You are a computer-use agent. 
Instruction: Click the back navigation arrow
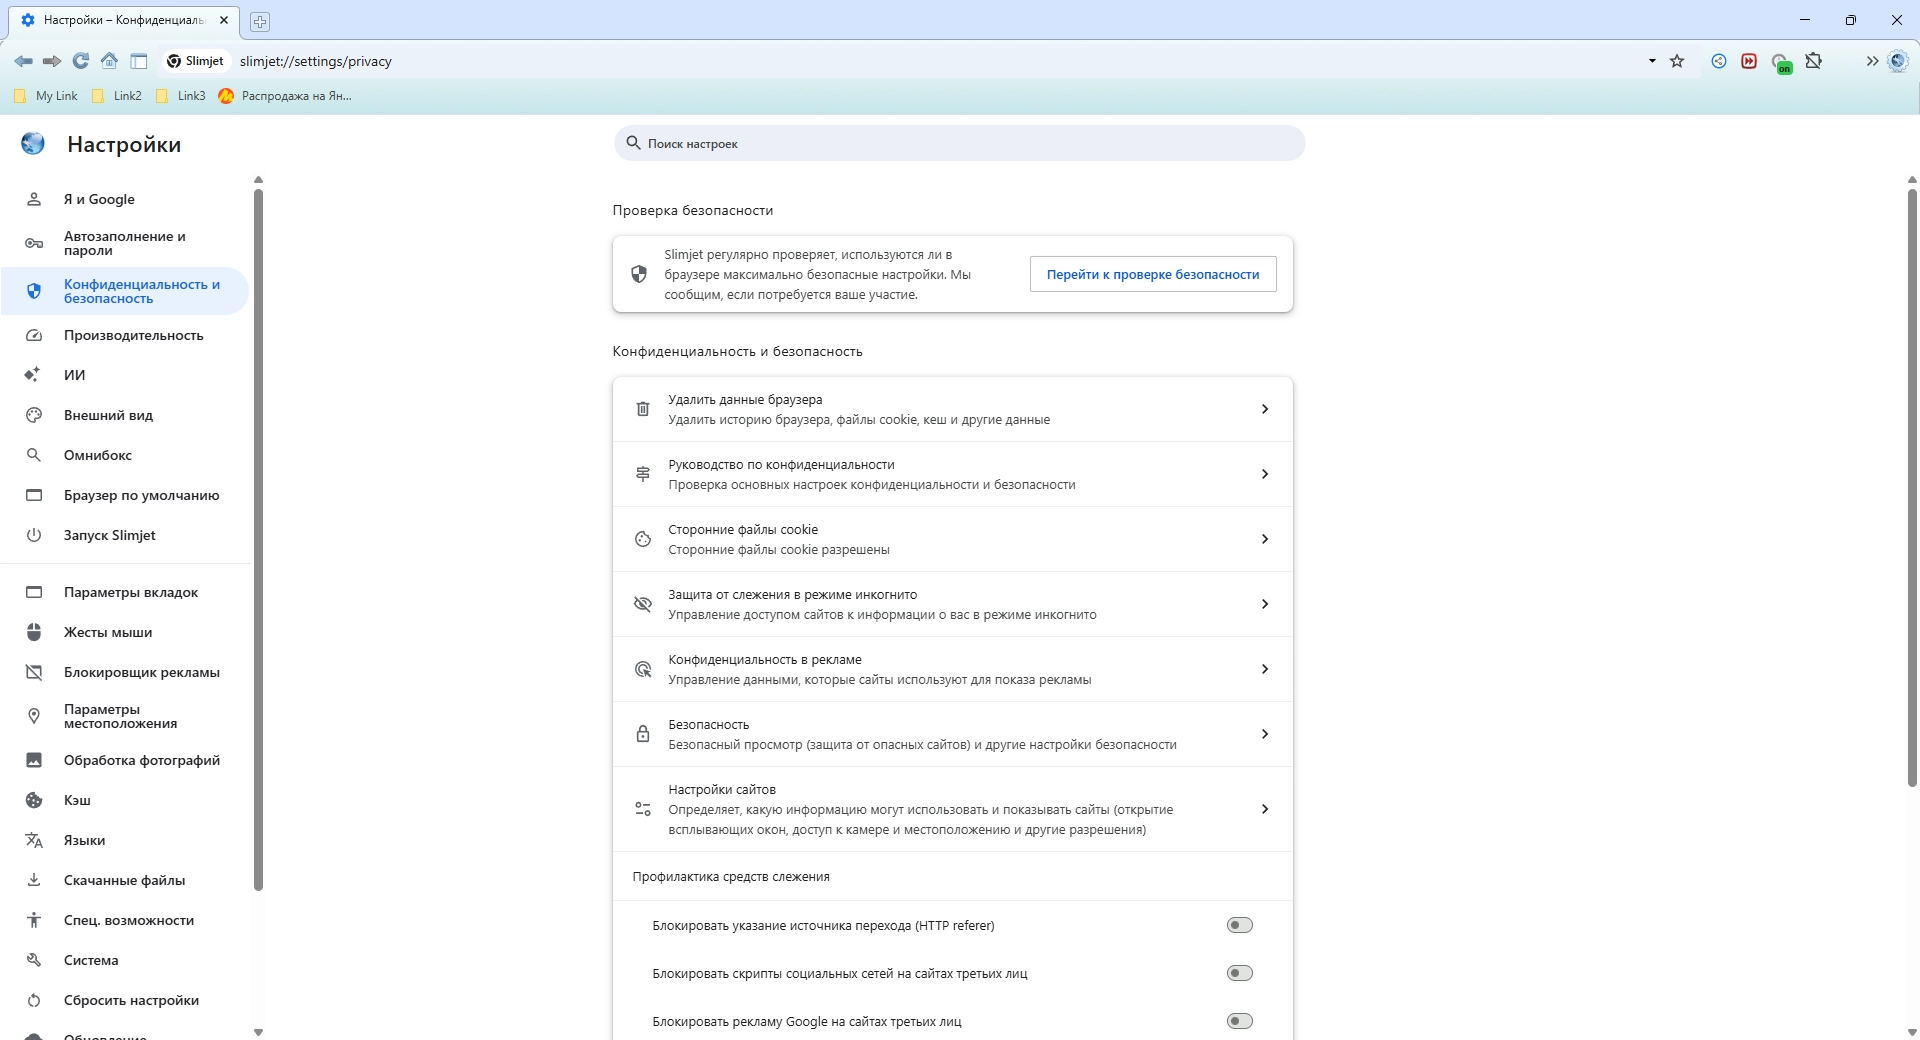click(23, 61)
